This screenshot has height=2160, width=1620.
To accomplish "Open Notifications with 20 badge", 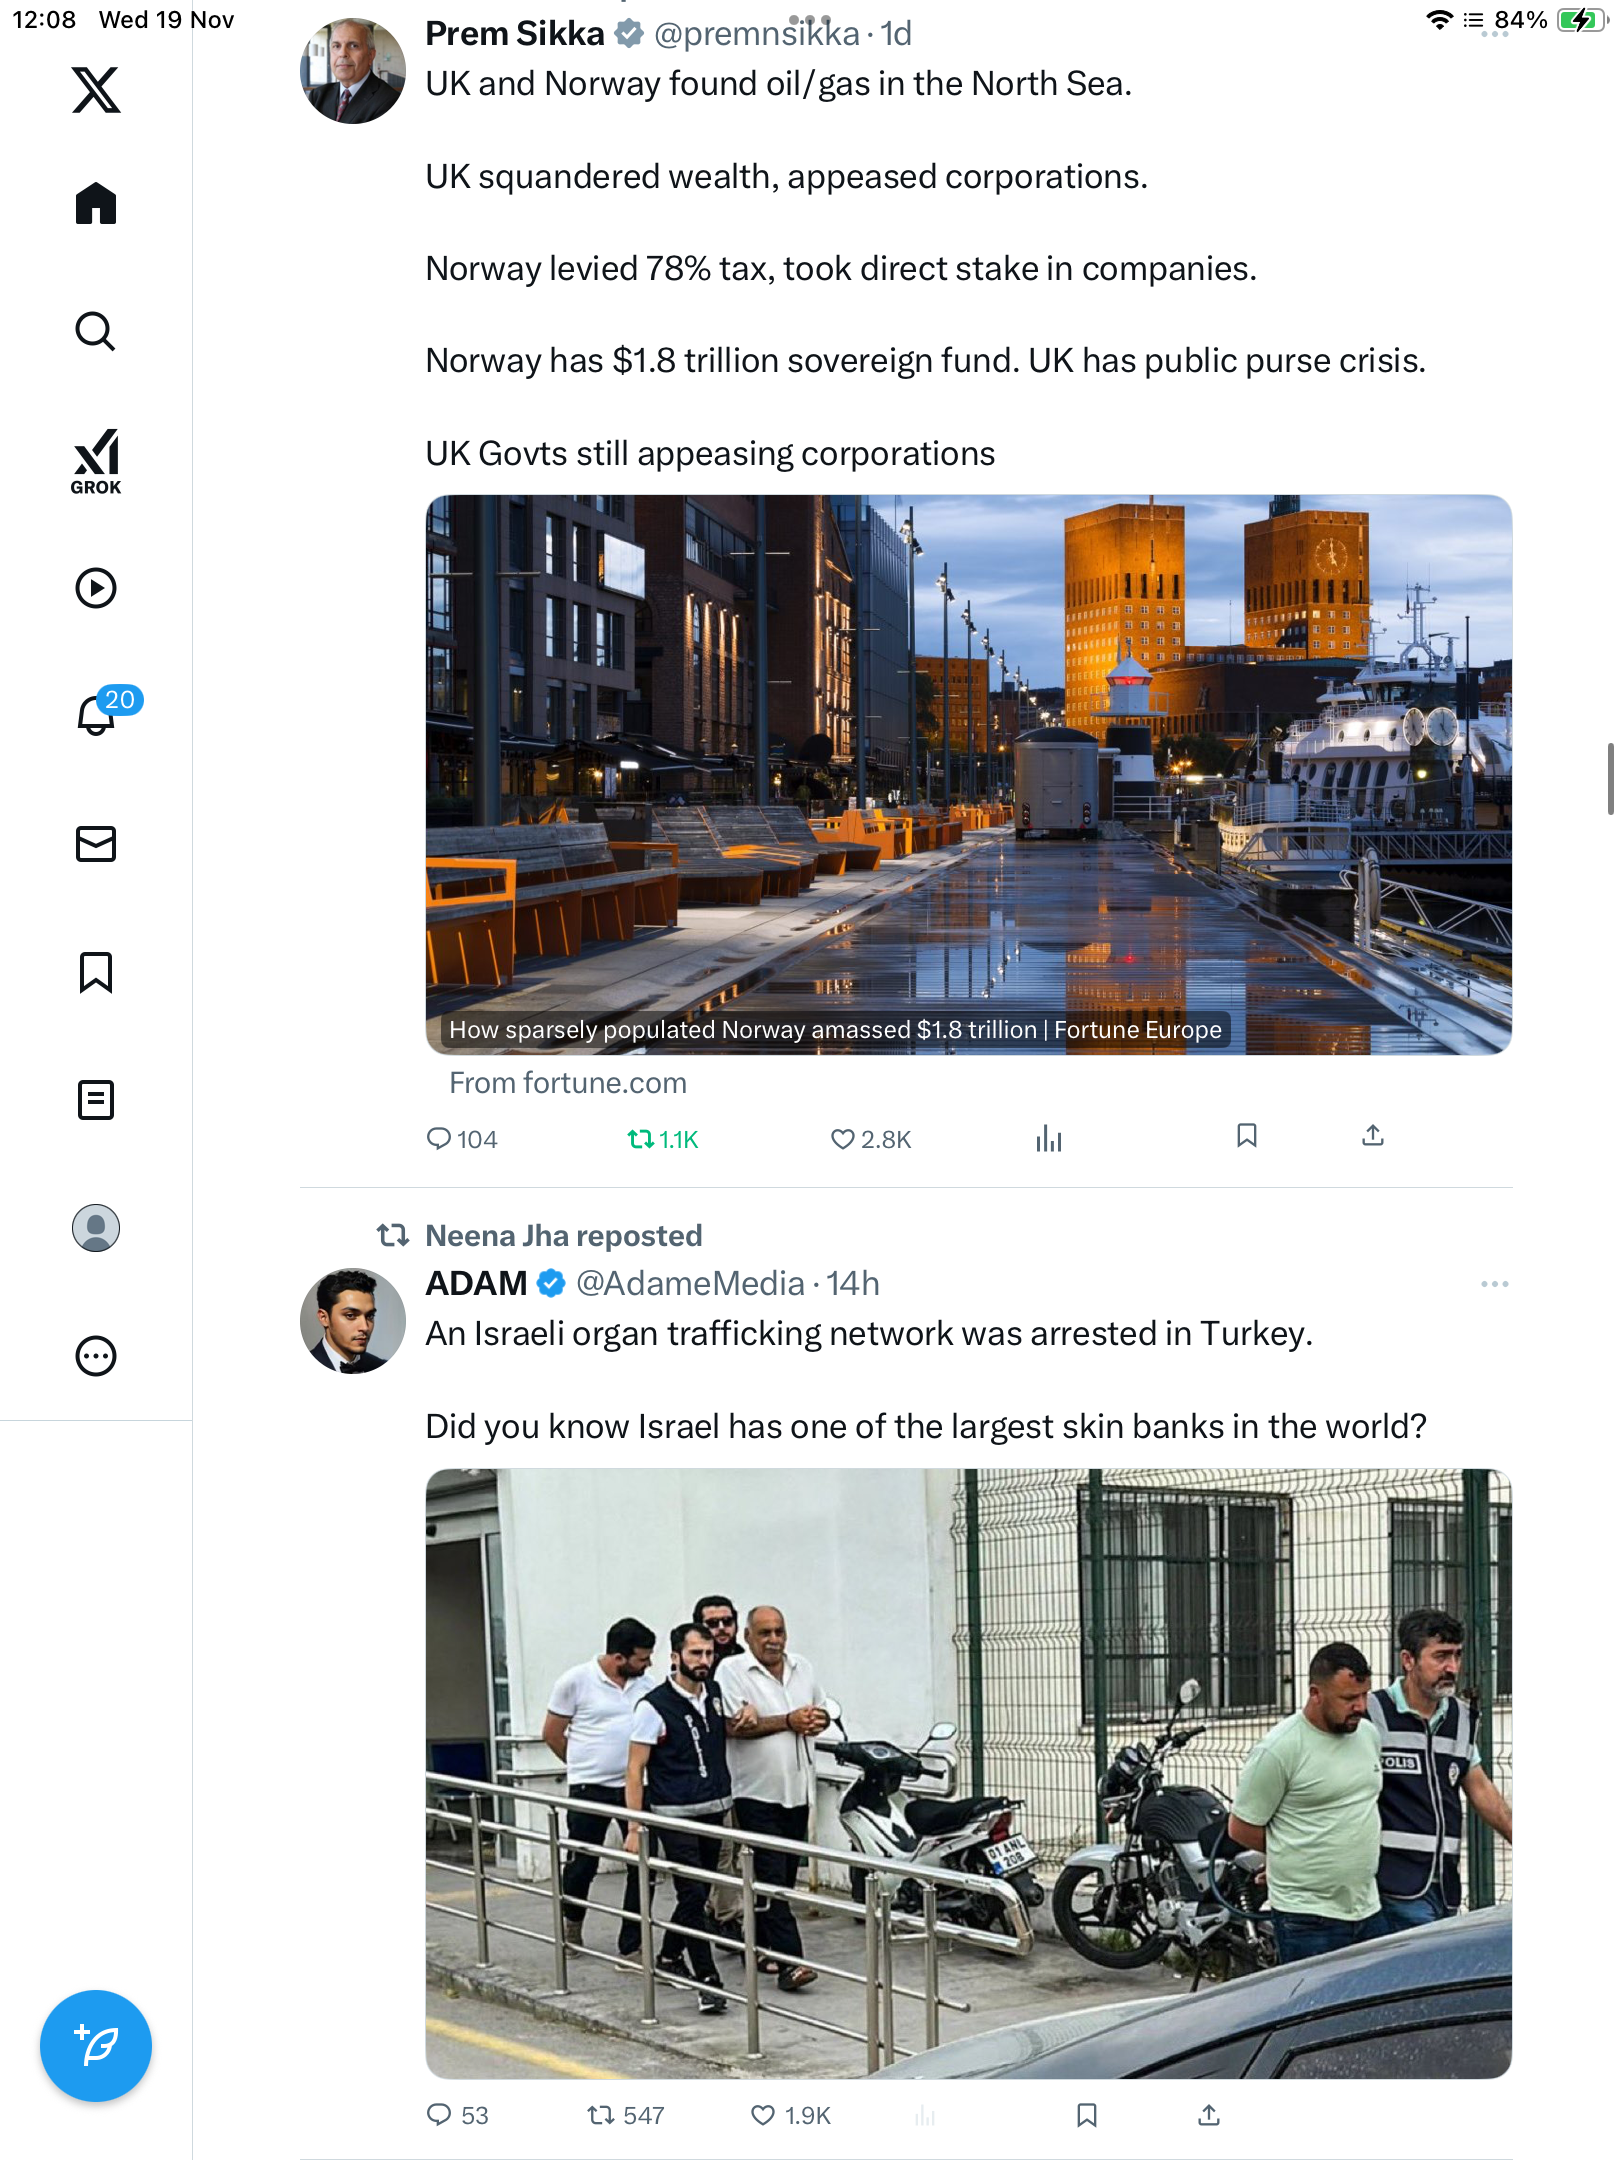I will point(96,714).
